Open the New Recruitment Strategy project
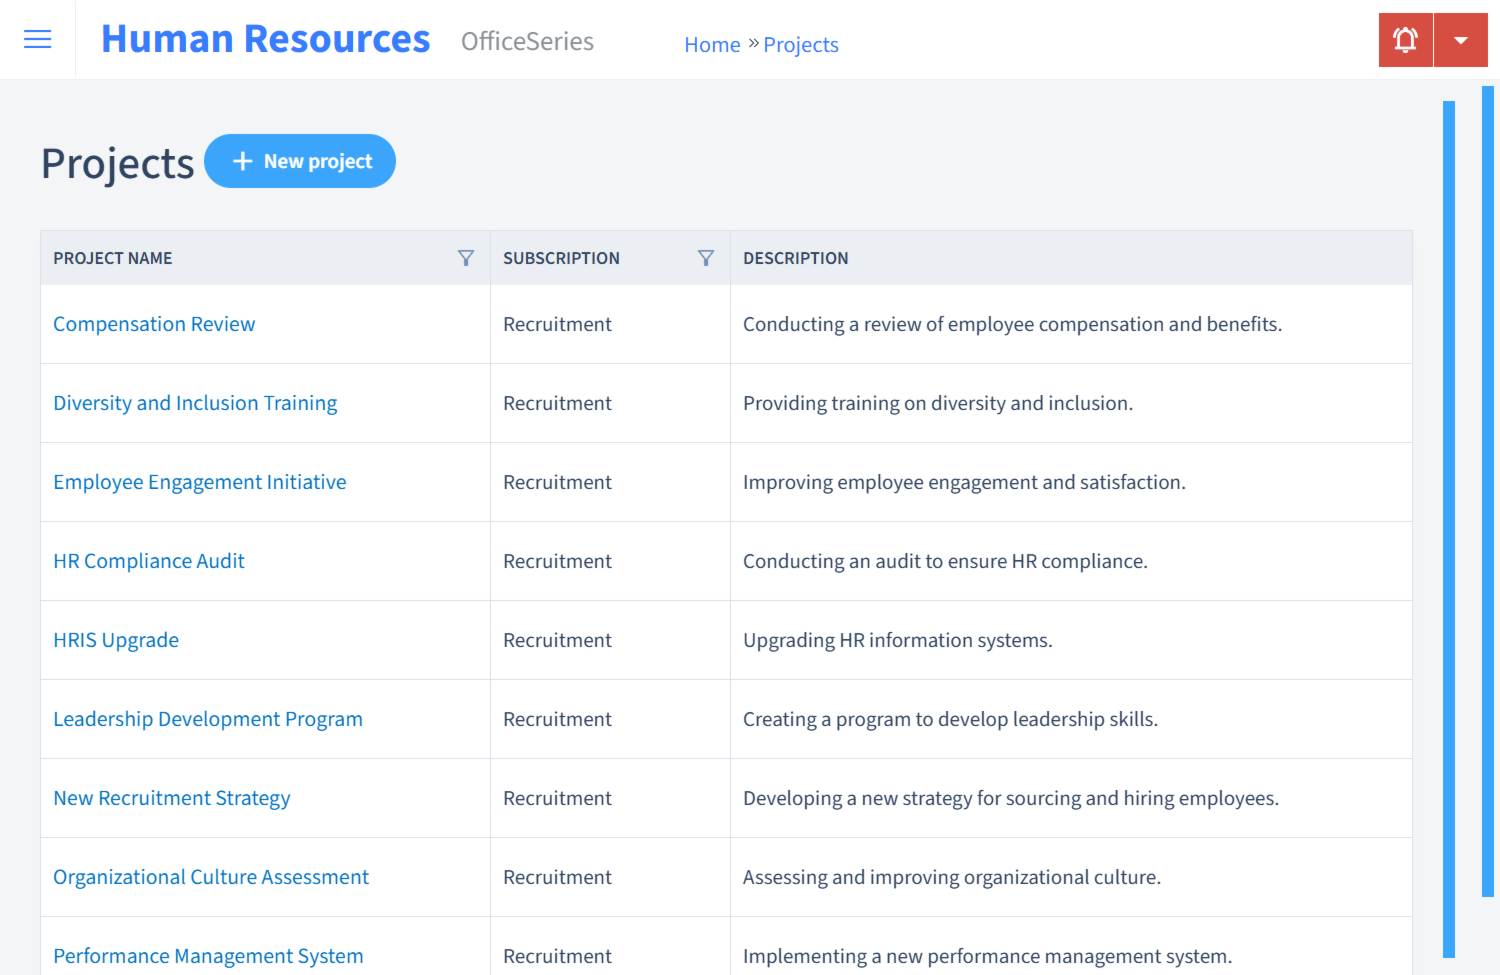Image resolution: width=1500 pixels, height=975 pixels. coord(171,798)
